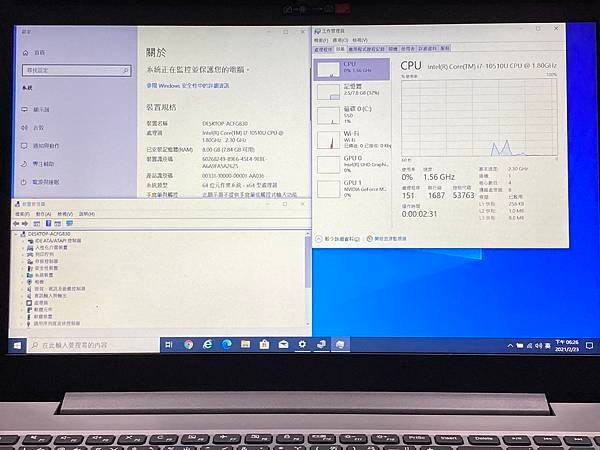Click scroll down arrow in Device Manager
This screenshot has height=450, width=600.
(308, 324)
